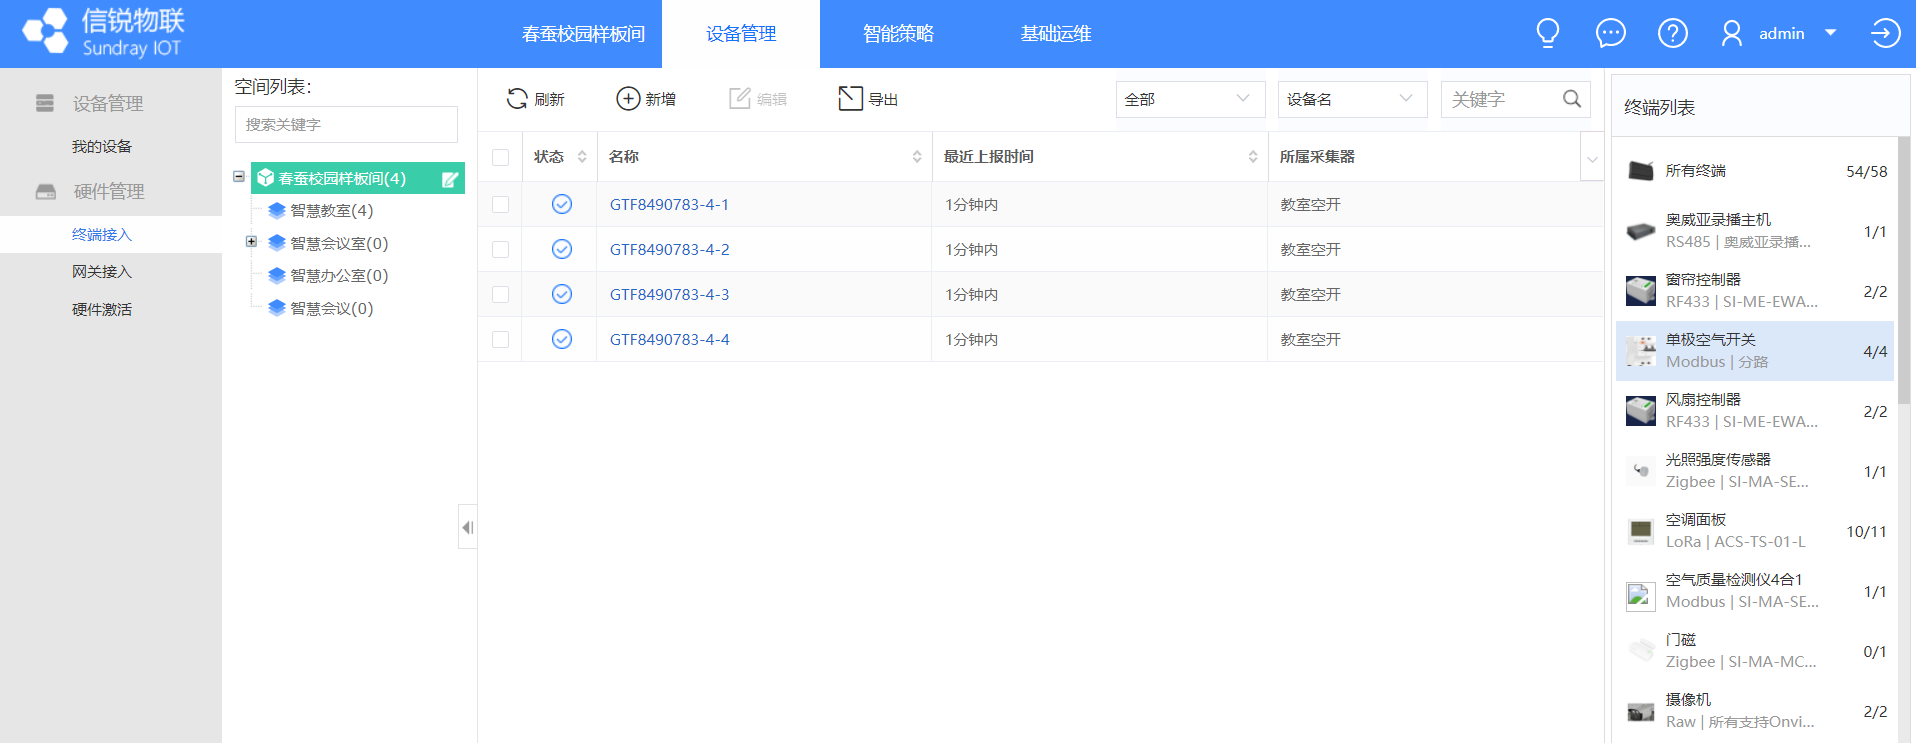Switch to 智能策略 top tab

(x=898, y=34)
